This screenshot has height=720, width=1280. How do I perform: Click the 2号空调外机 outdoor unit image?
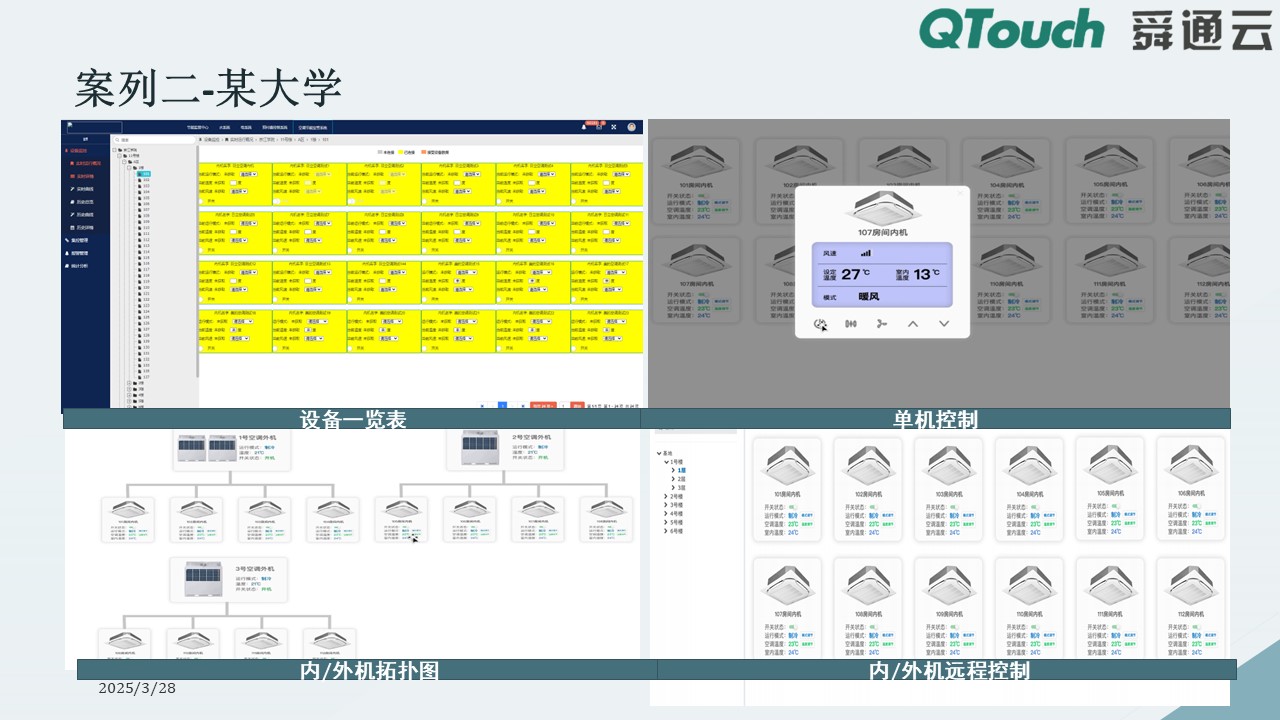tap(492, 449)
